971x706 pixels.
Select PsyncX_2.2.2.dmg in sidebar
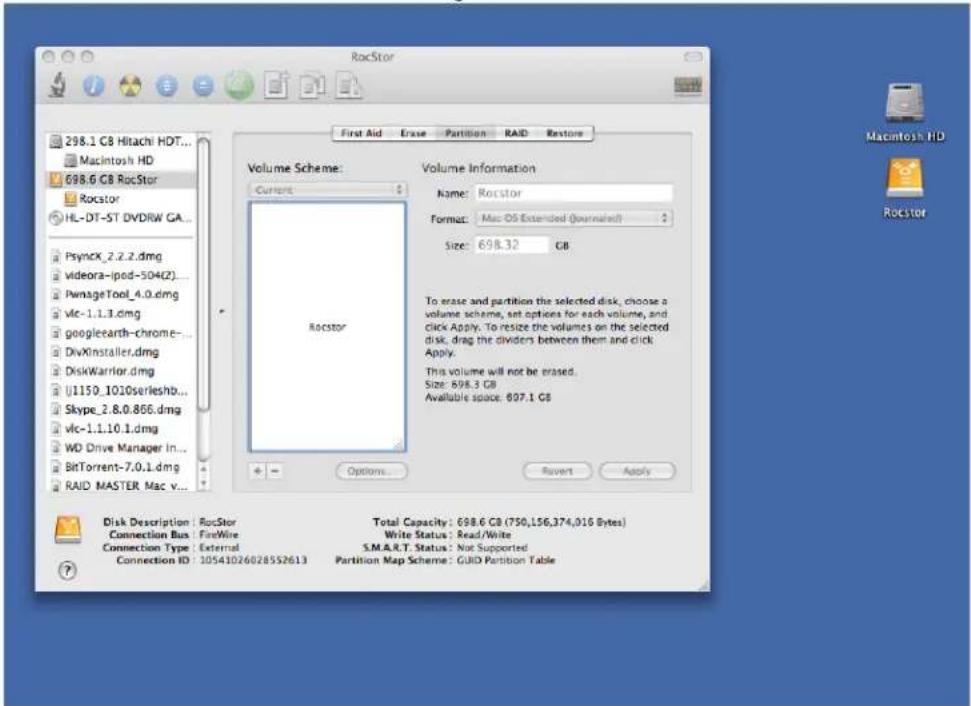click(x=121, y=256)
